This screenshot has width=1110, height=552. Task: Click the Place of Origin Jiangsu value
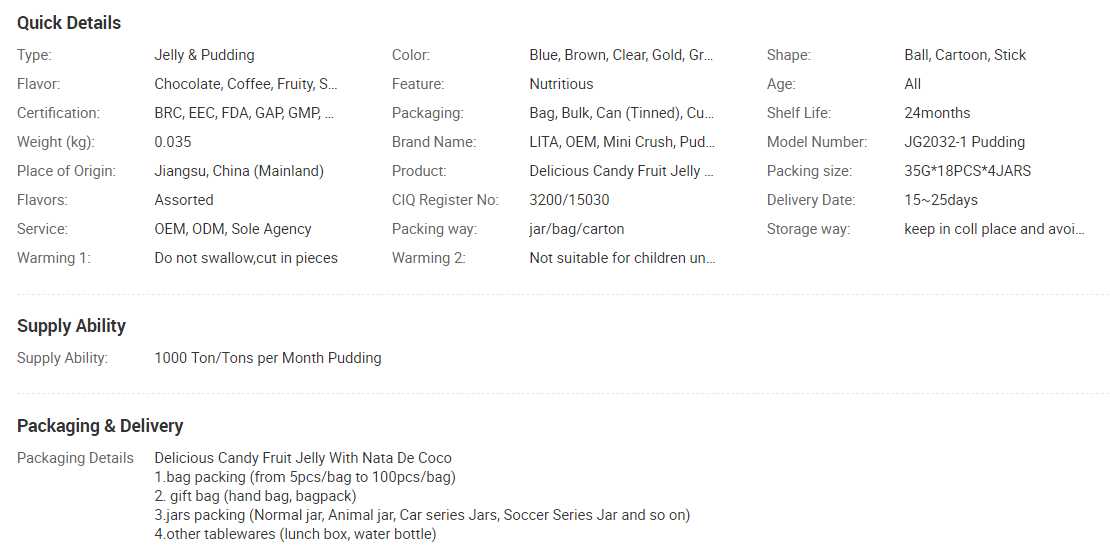pyautogui.click(x=239, y=171)
